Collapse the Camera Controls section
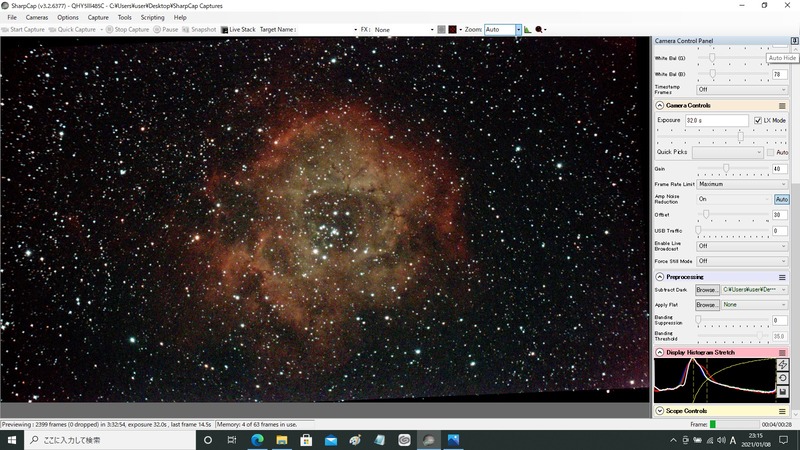 [660, 106]
